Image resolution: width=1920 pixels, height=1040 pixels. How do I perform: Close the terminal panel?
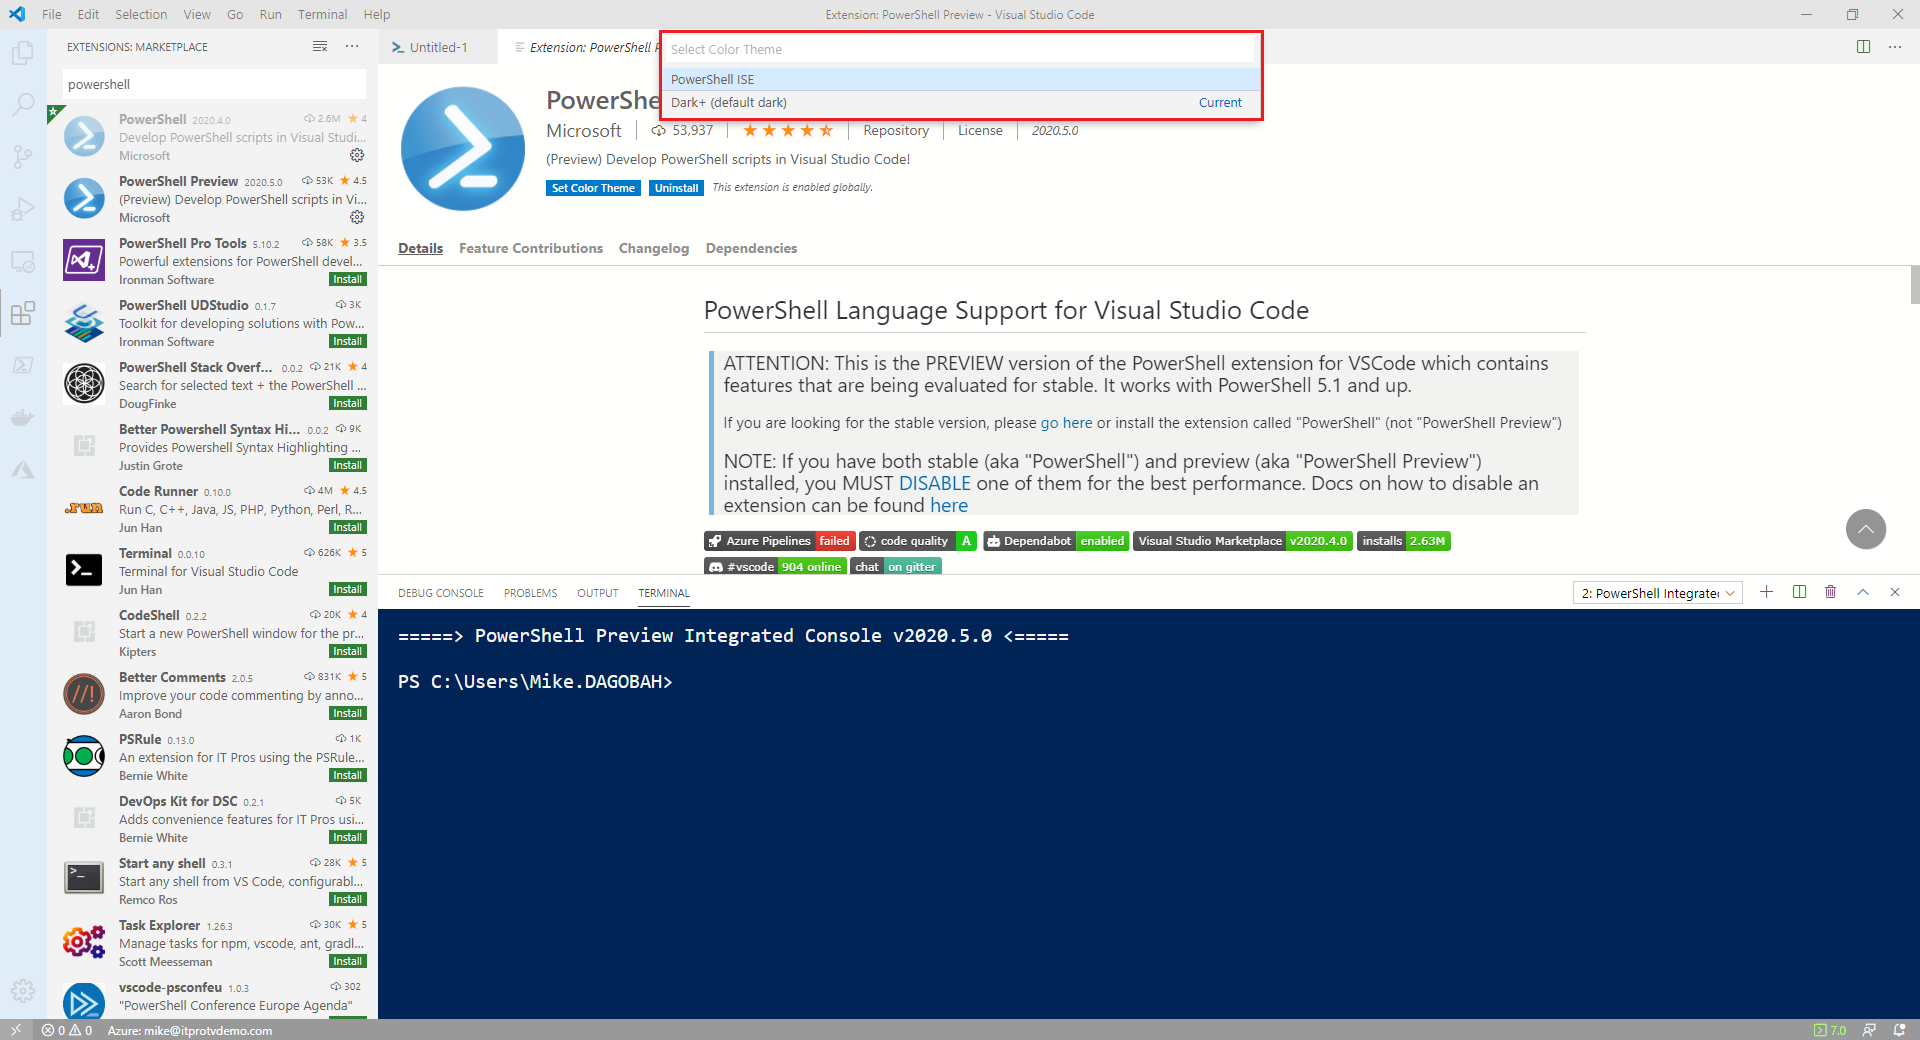(x=1895, y=592)
